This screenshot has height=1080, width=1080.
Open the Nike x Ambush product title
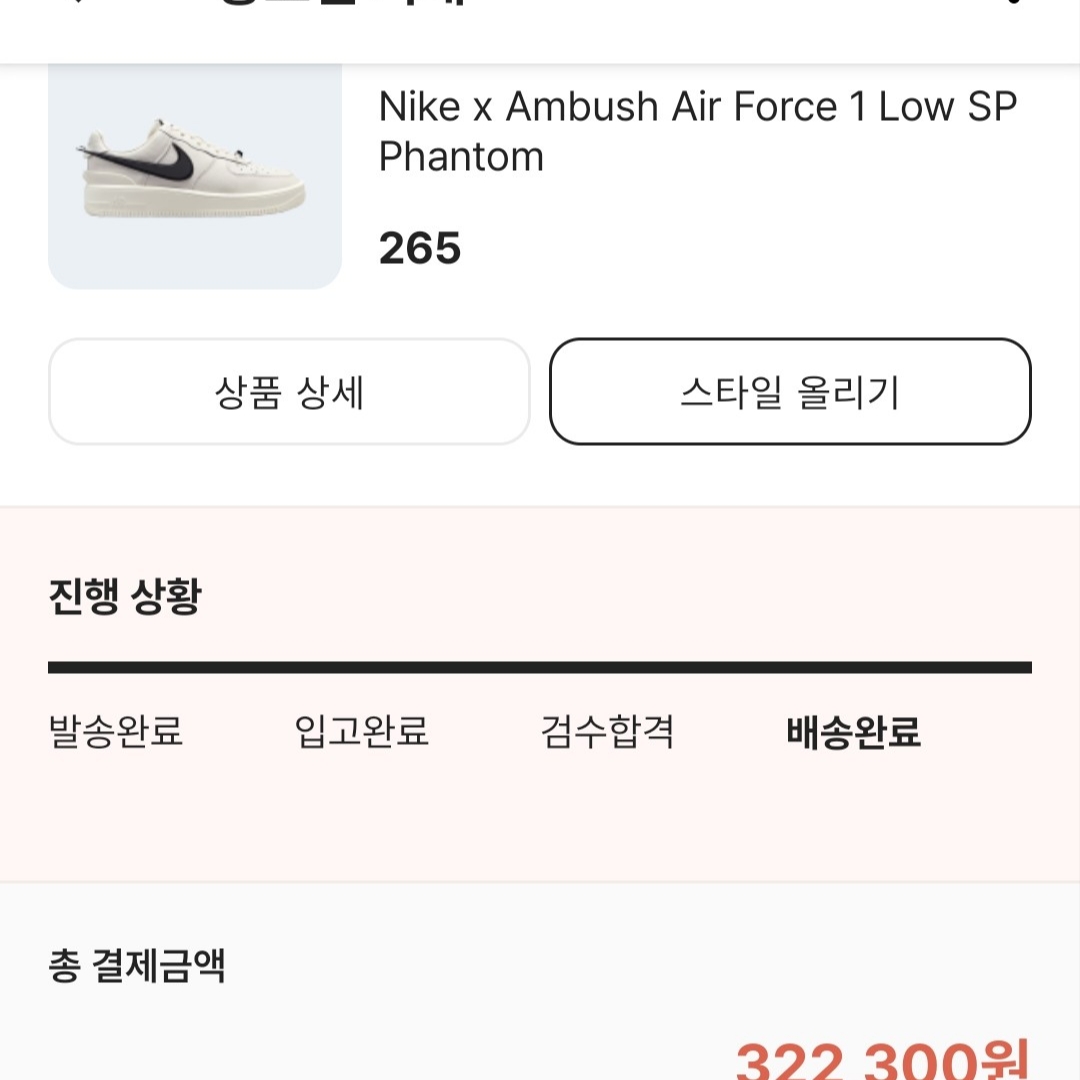pos(698,131)
